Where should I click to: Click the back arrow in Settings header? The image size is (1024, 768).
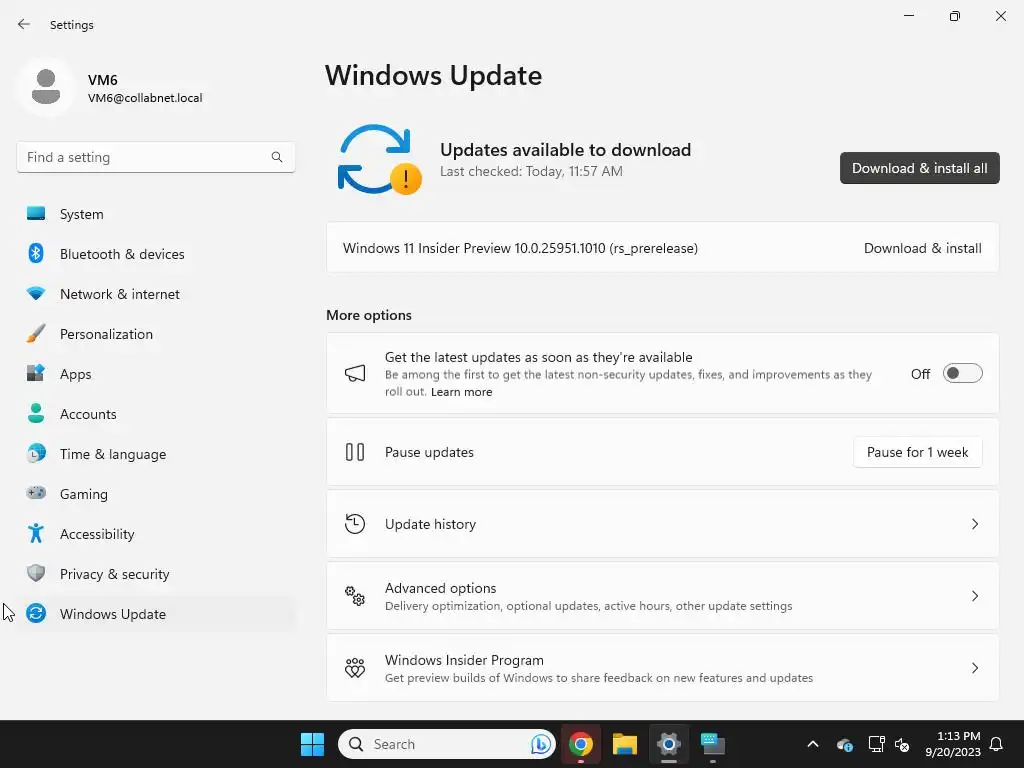pyautogui.click(x=24, y=24)
